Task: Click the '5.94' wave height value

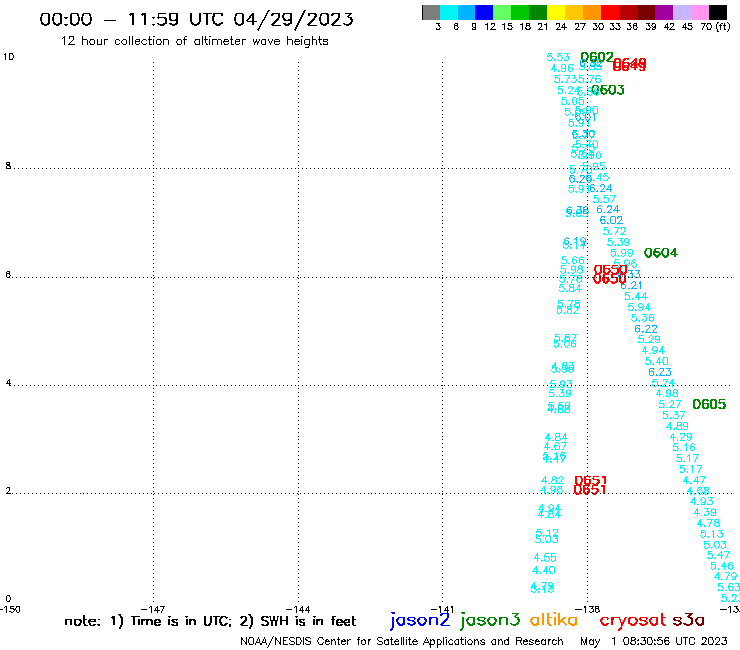Action: [x=639, y=307]
